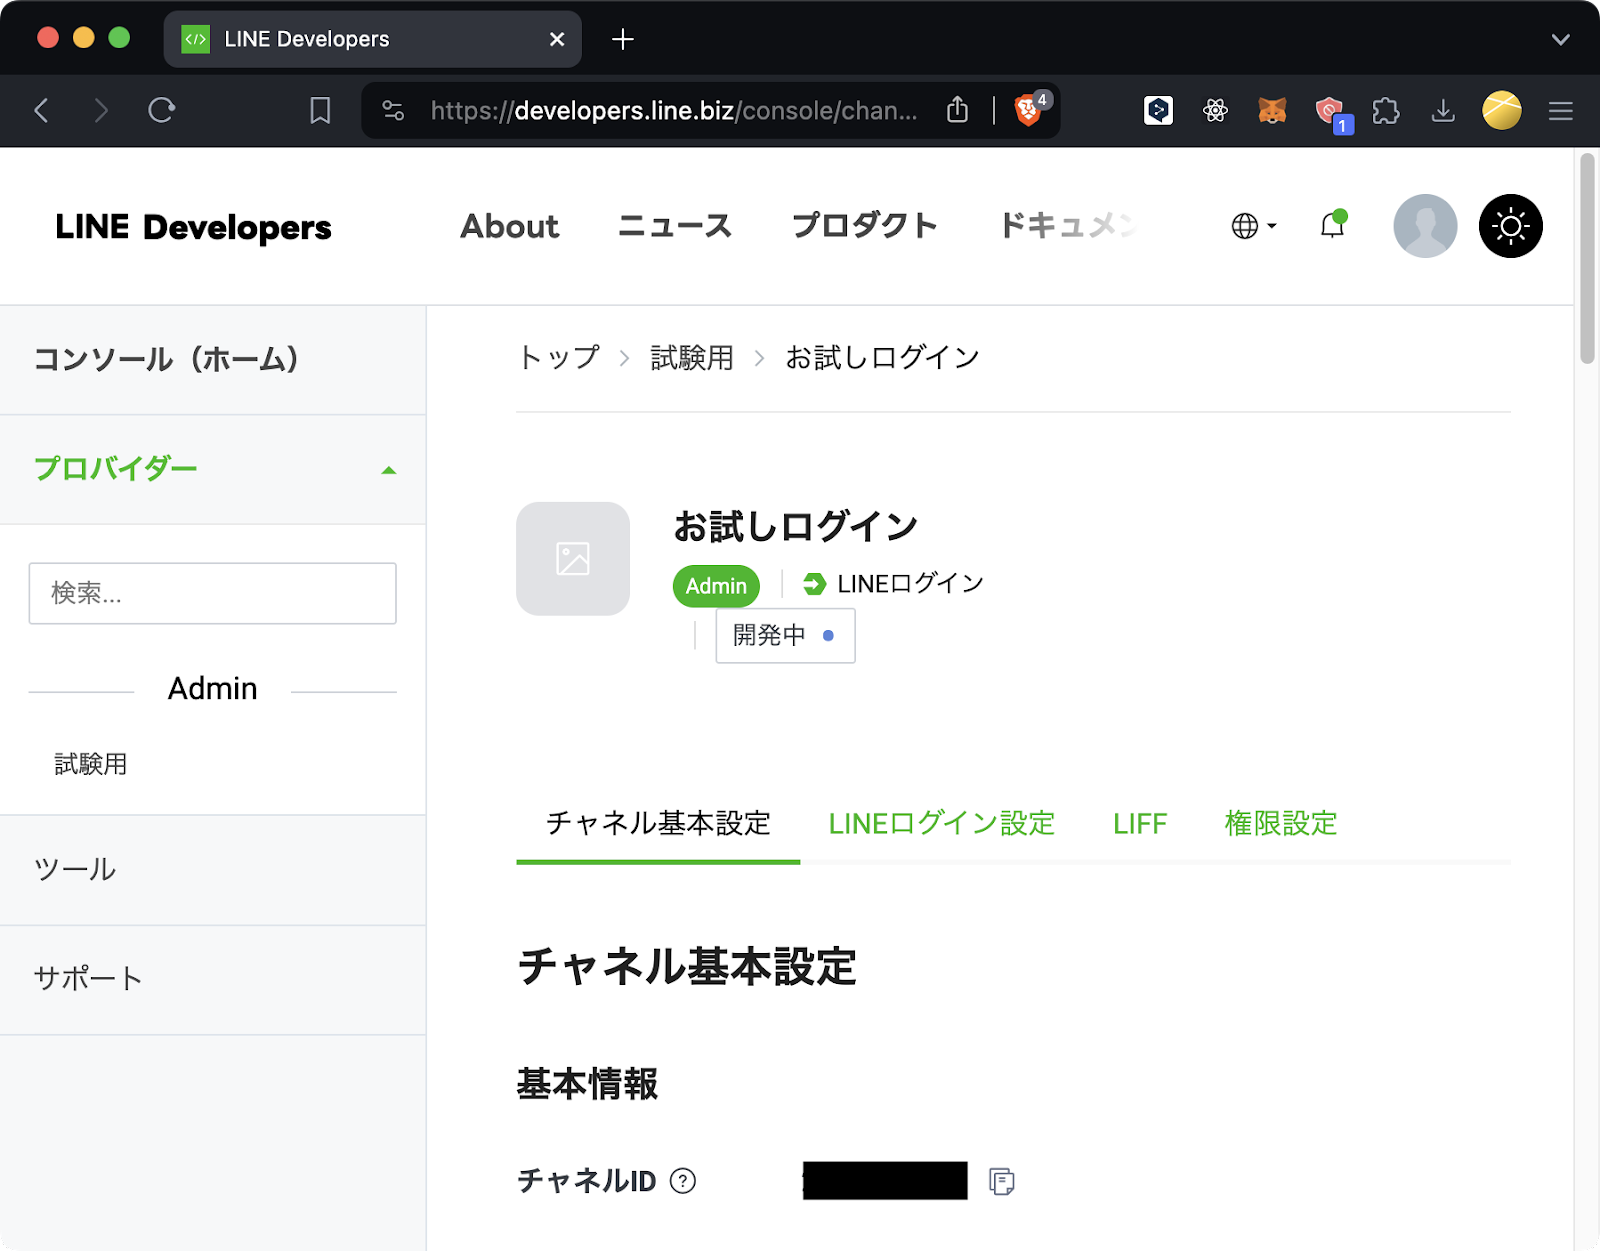1600x1251 pixels.
Task: Open a new tab with the plus button
Action: pos(623,39)
